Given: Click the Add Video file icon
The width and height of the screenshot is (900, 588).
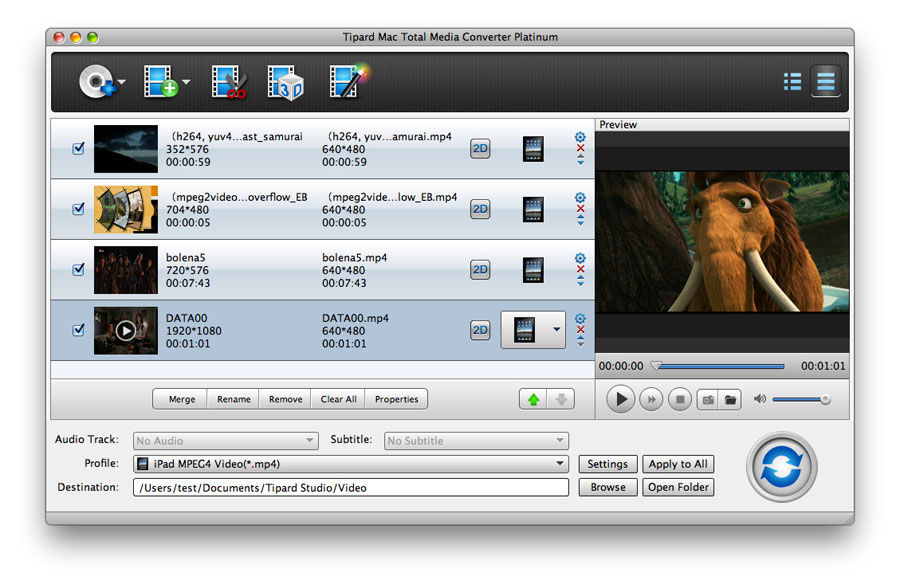Looking at the screenshot, I should tap(160, 82).
